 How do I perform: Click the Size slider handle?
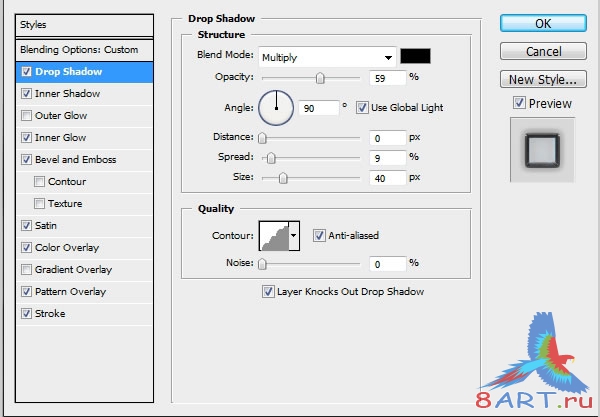[283, 178]
